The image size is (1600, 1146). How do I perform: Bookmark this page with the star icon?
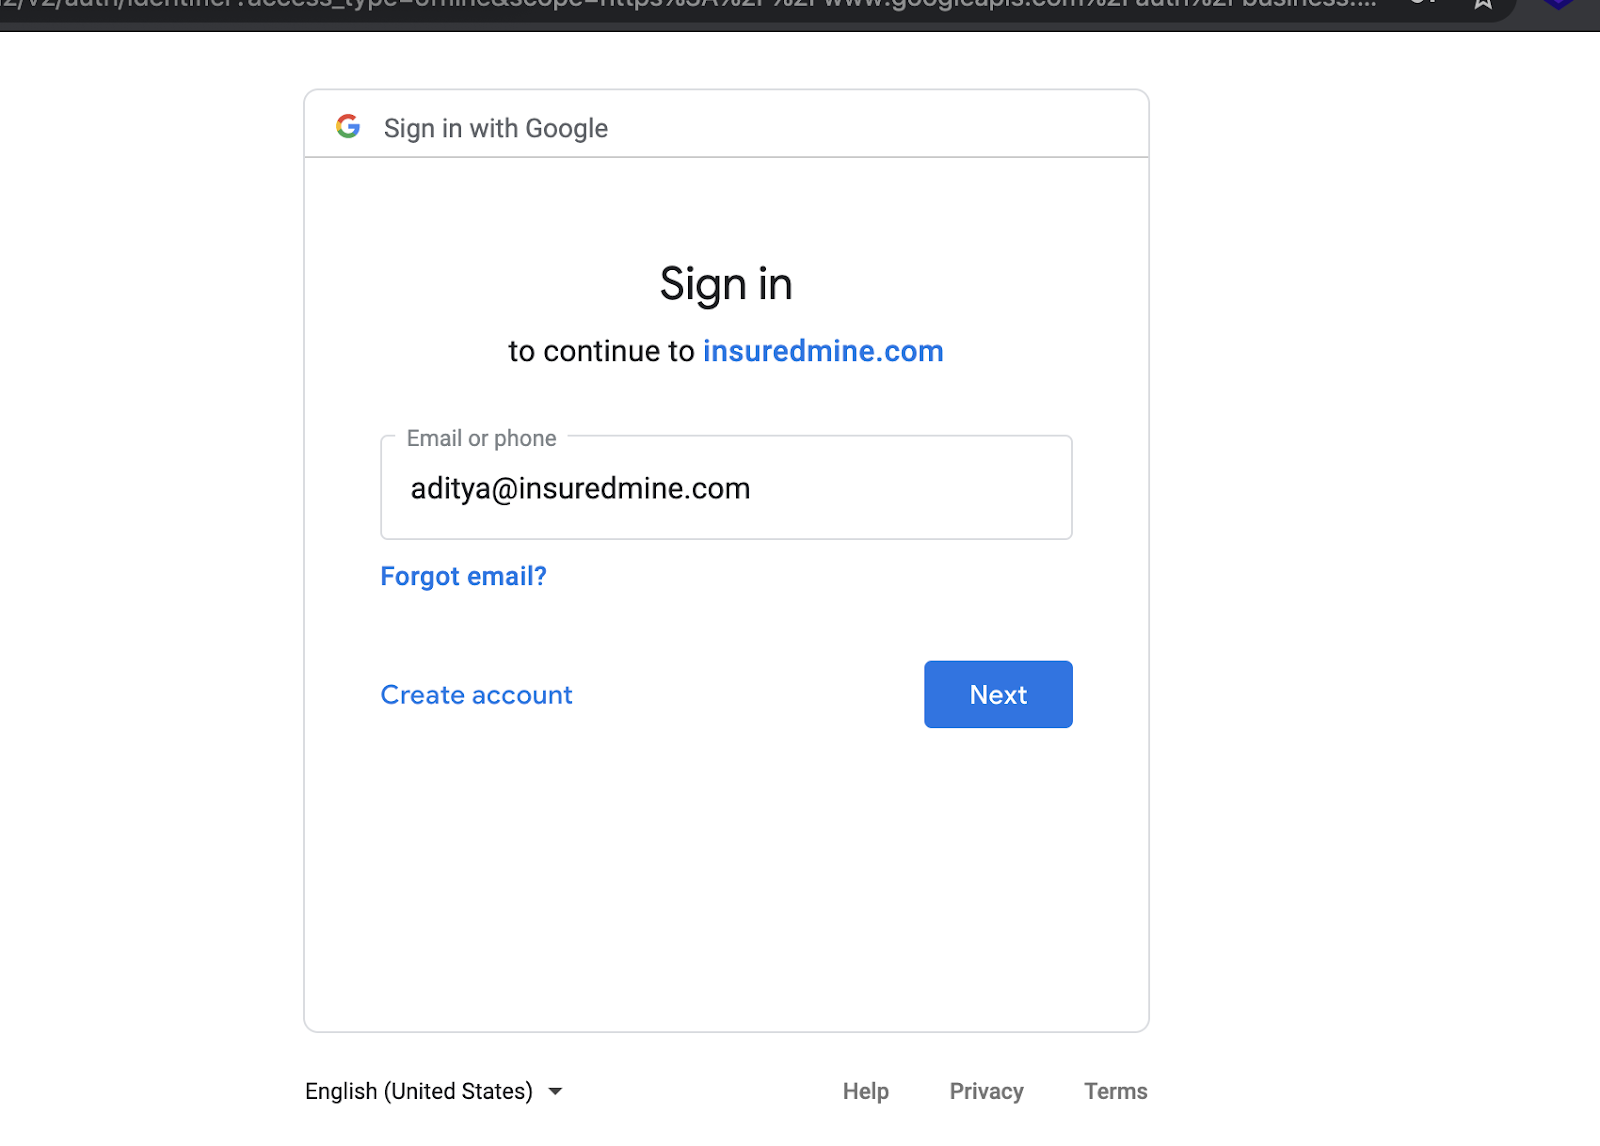coord(1483,4)
